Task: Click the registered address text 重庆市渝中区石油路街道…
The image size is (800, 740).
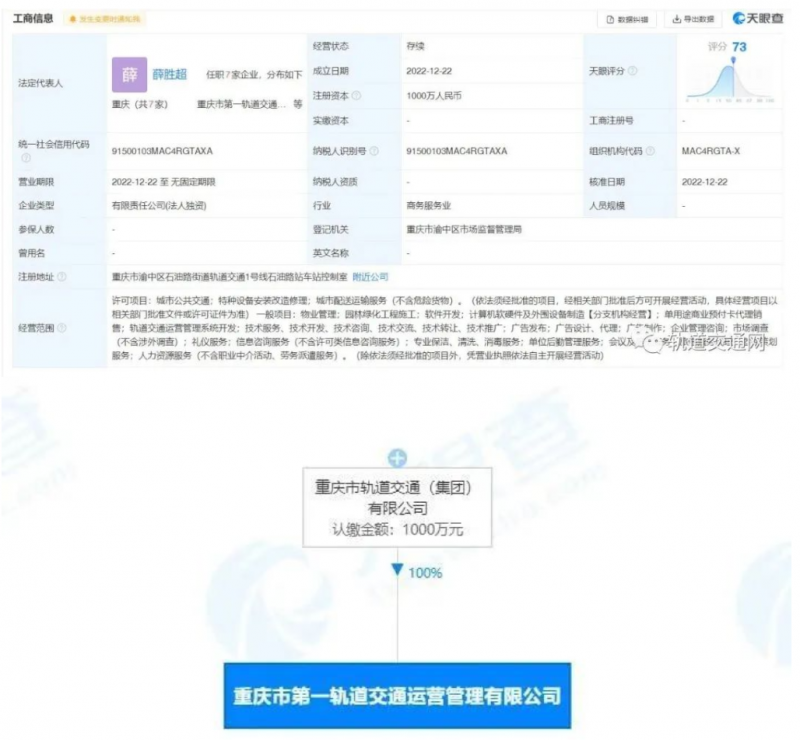Action: pos(230,277)
